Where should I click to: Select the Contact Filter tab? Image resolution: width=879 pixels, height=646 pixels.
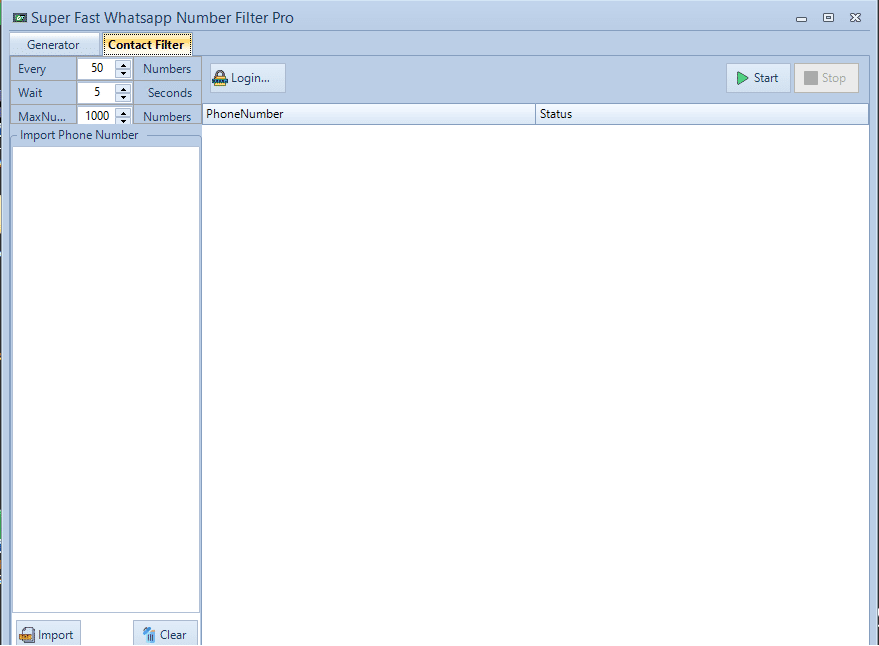click(x=147, y=45)
